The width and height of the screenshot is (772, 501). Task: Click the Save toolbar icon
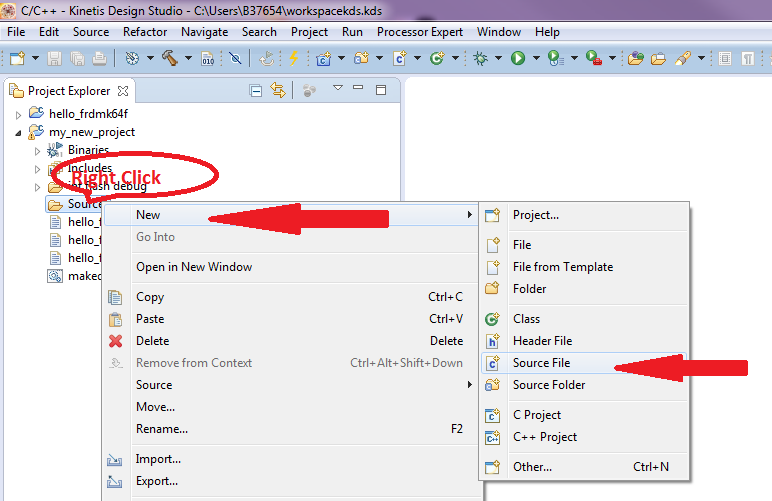pyautogui.click(x=54, y=59)
